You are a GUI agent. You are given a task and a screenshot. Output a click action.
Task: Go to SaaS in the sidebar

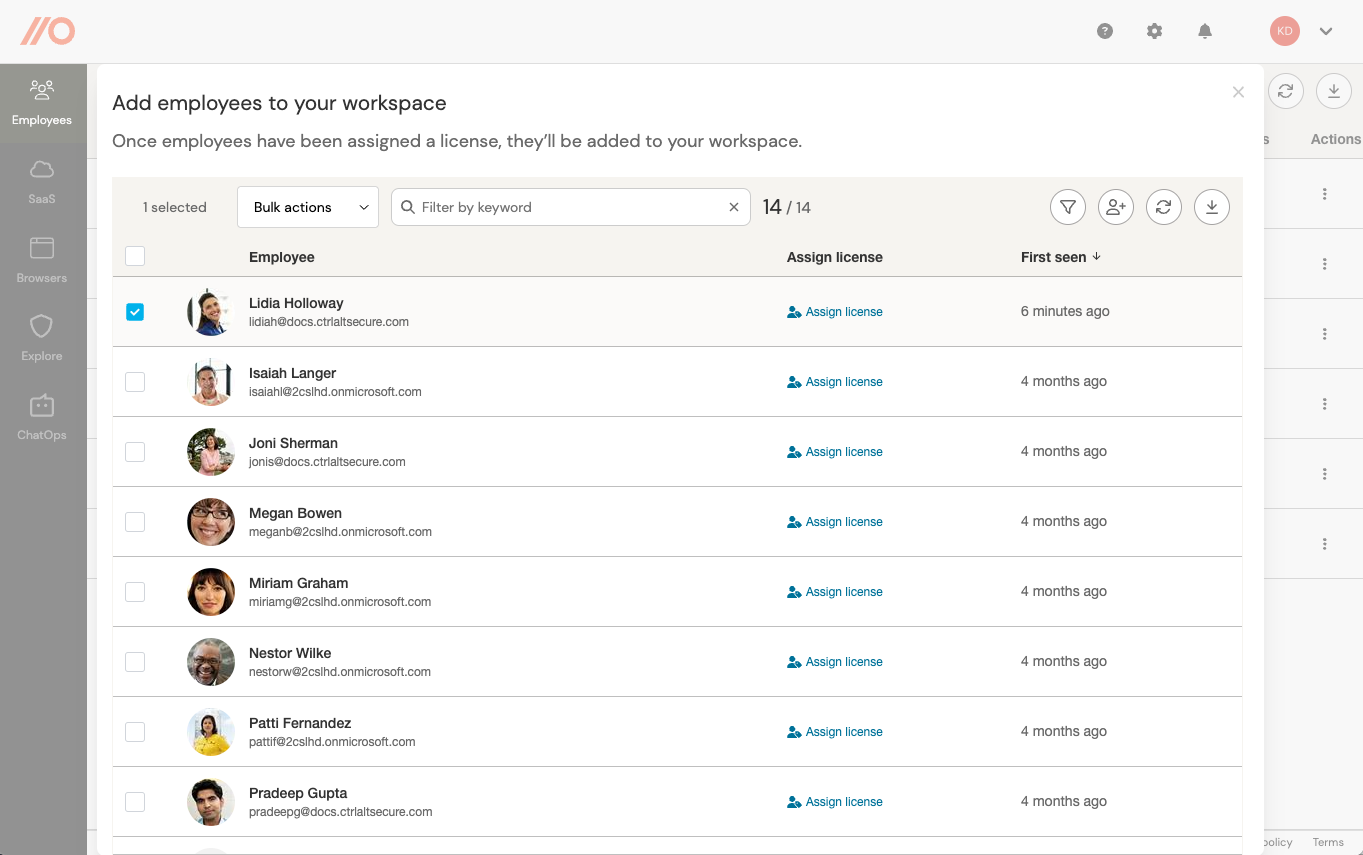(42, 180)
